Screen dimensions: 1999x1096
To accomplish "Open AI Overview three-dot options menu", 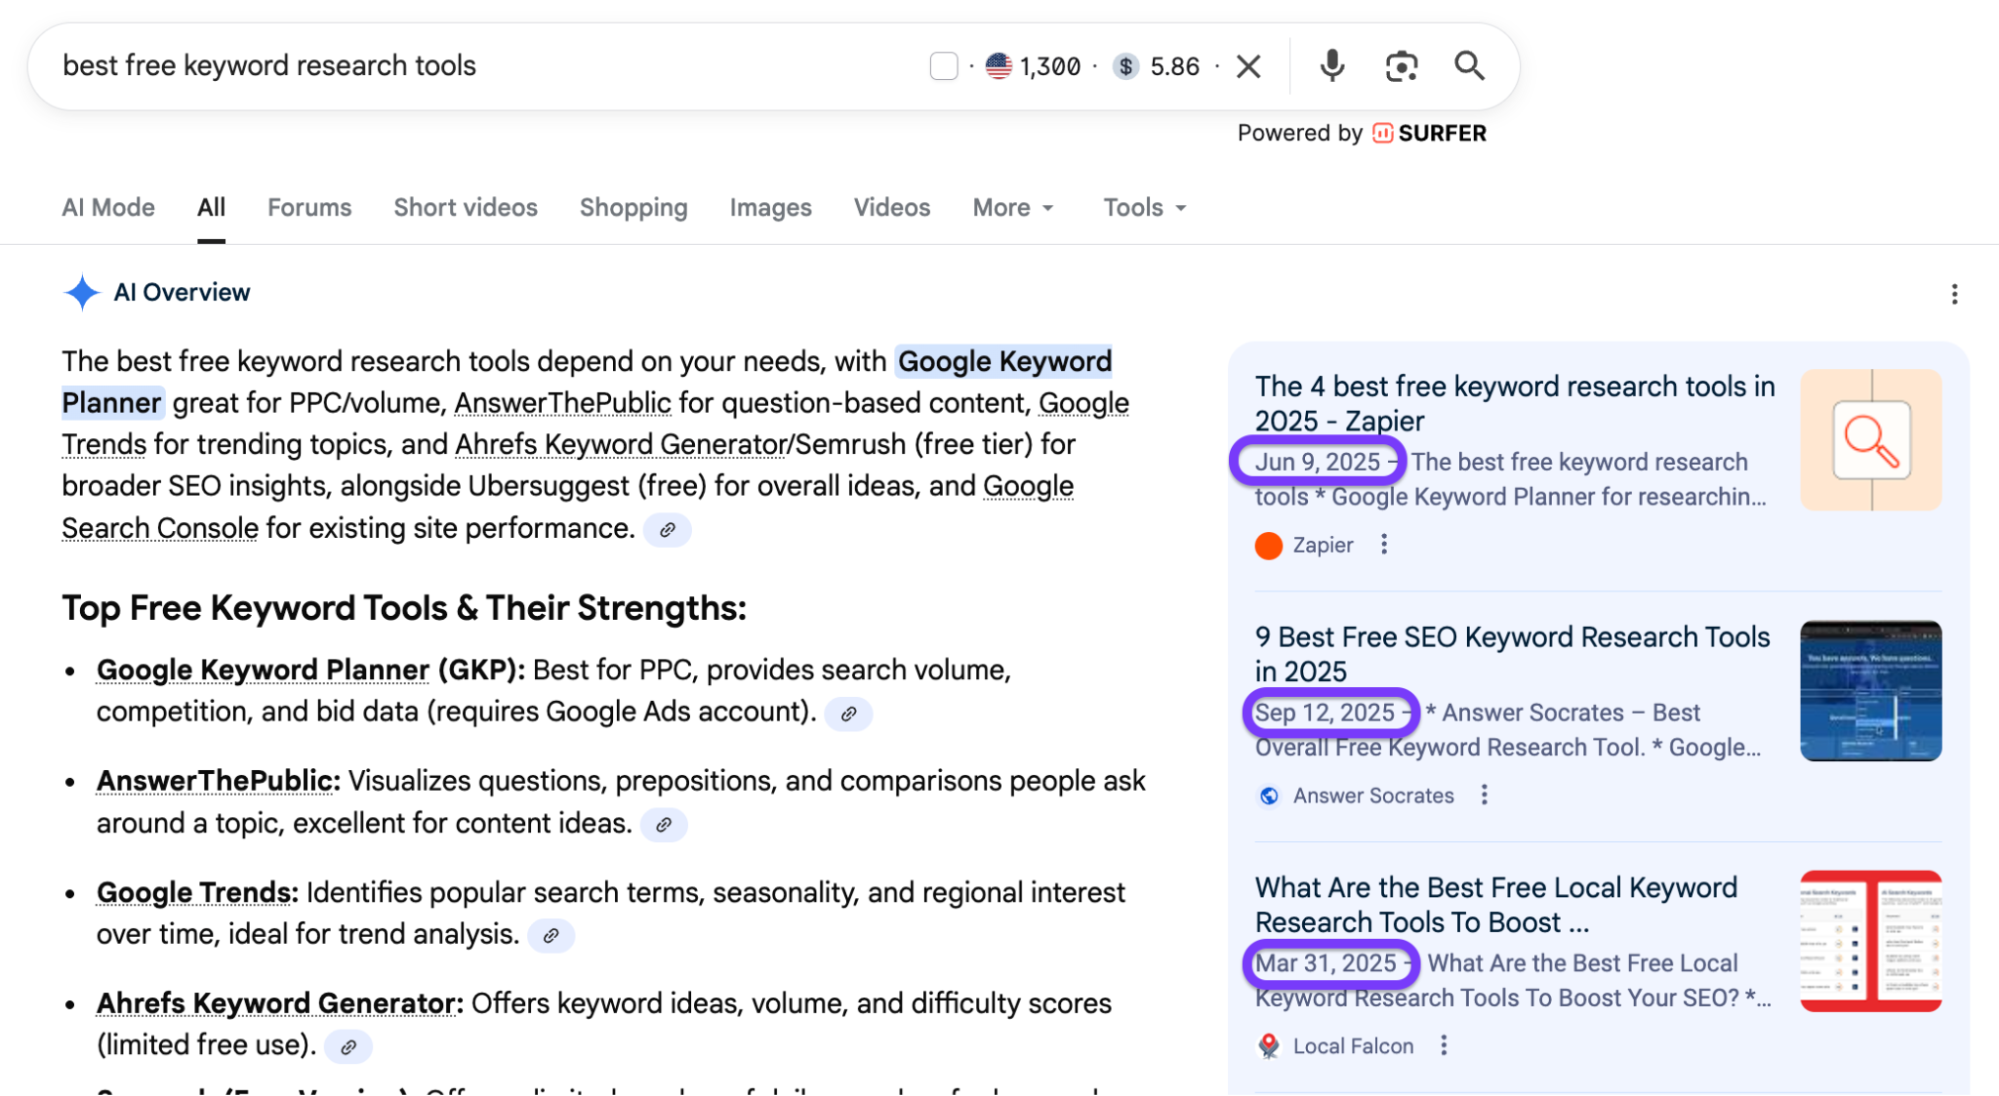I will (1954, 294).
